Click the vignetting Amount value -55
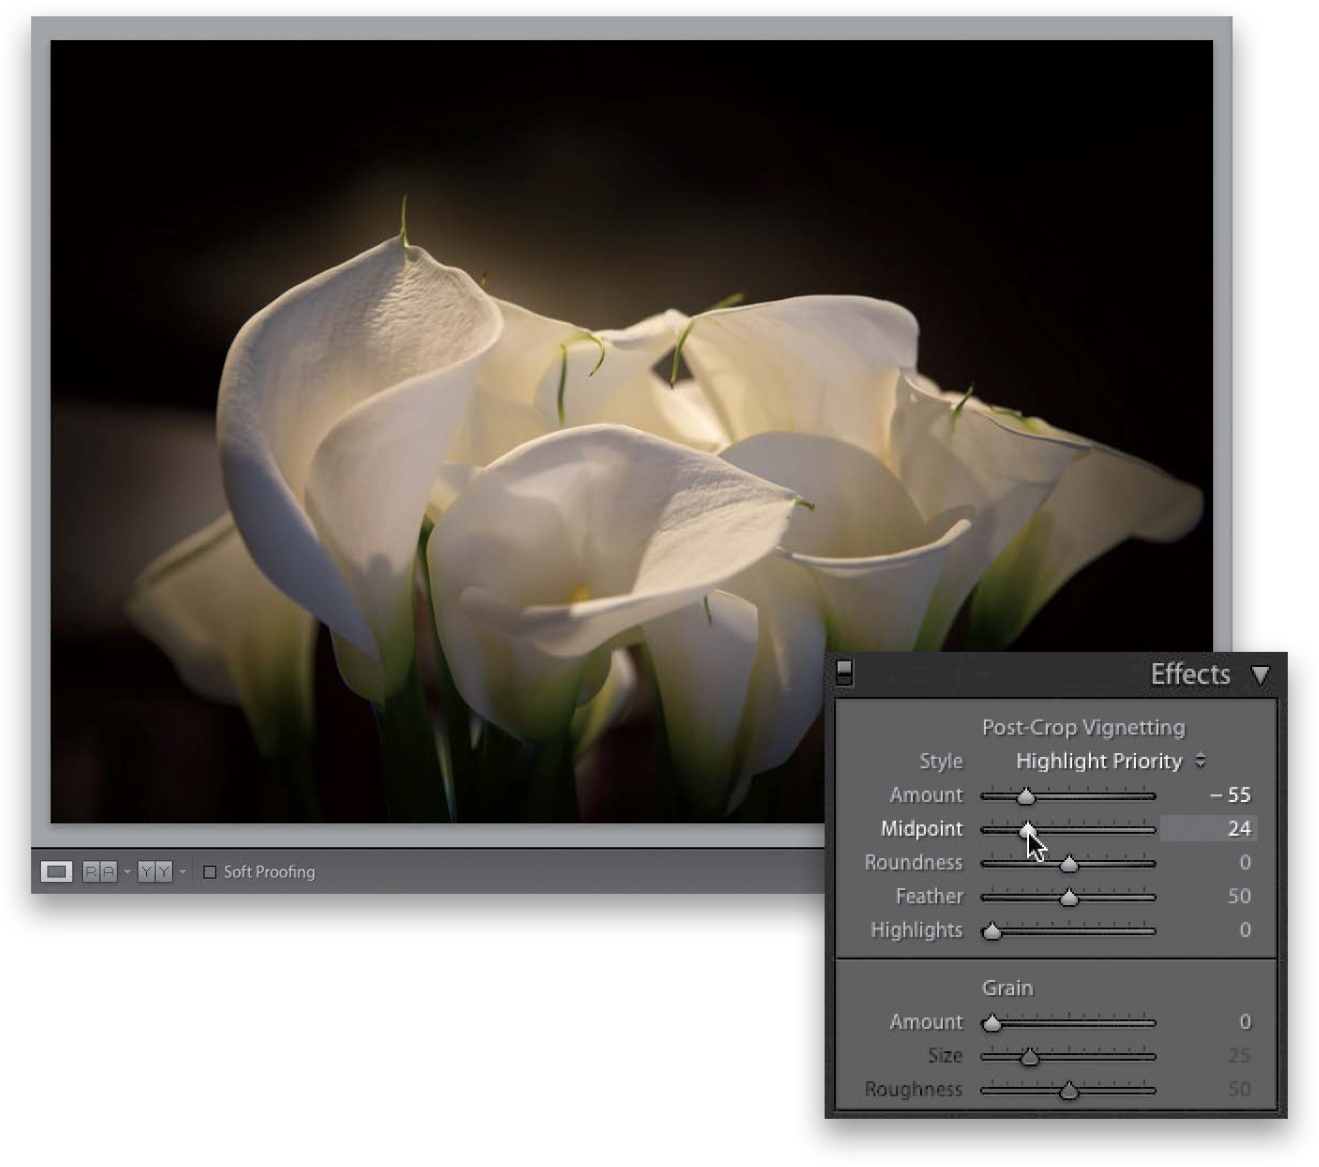The image size is (1319, 1167). [1230, 795]
